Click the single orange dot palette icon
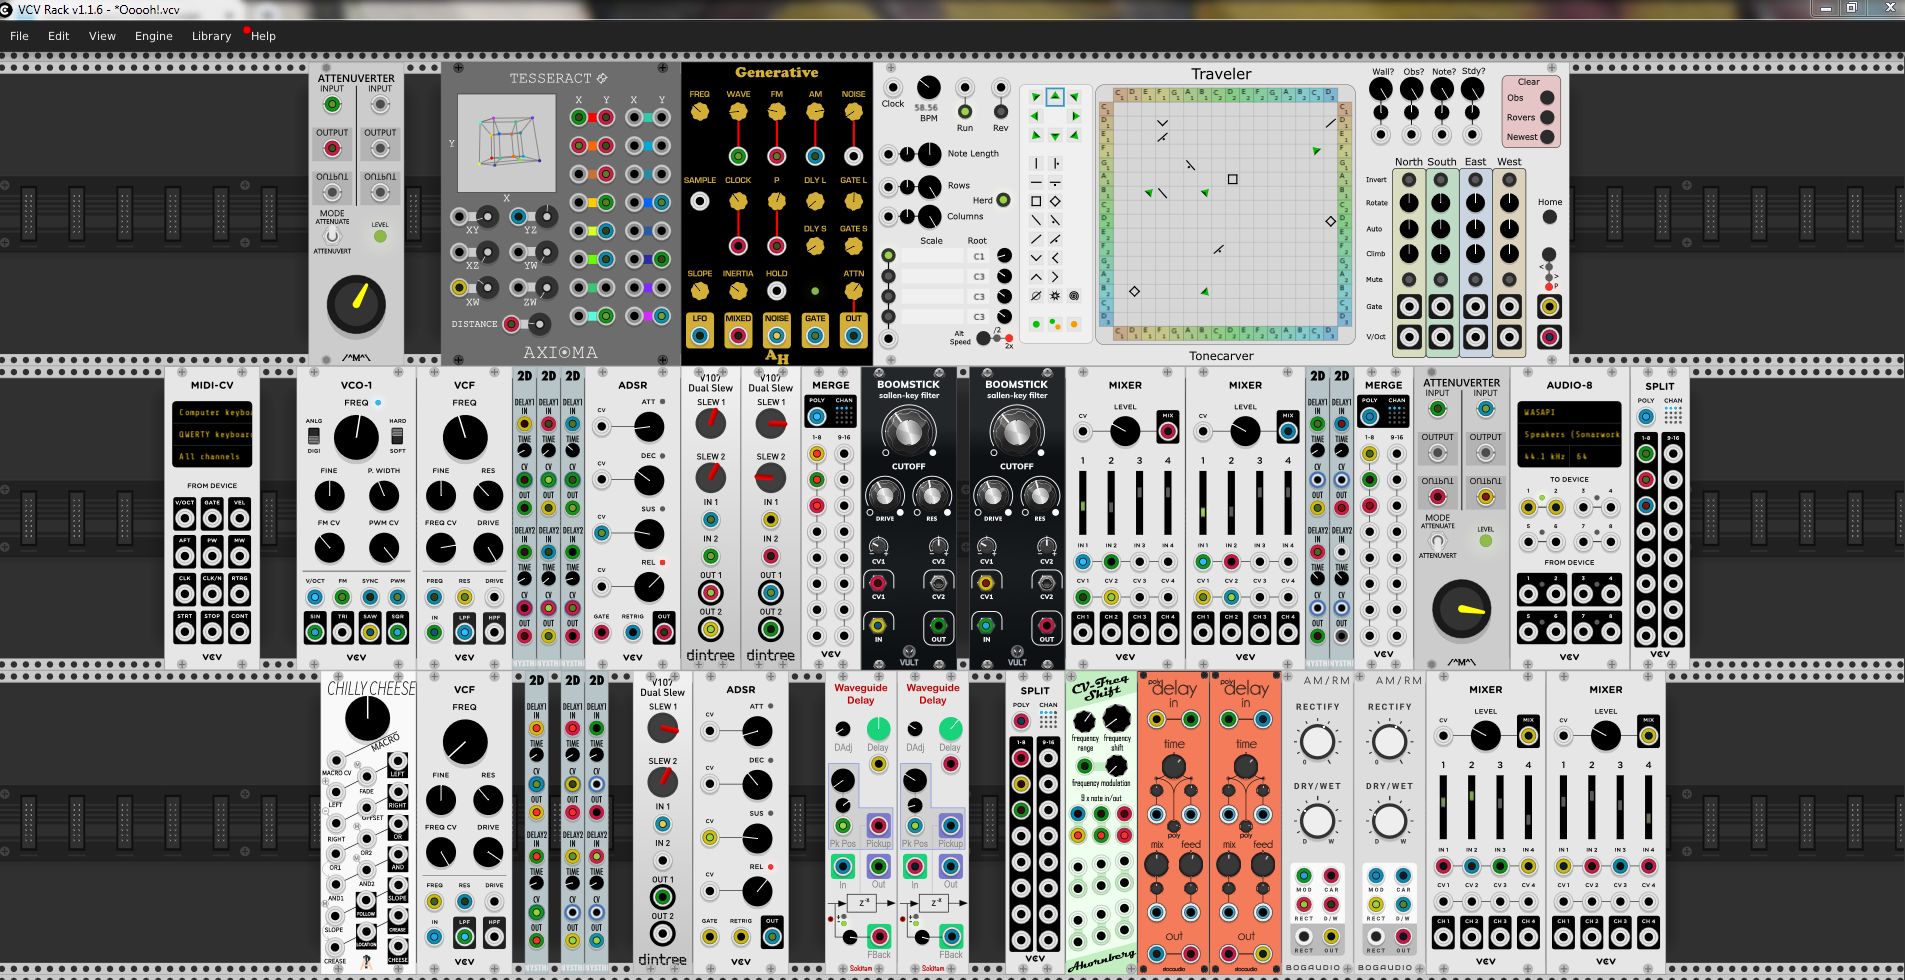 coord(1074,324)
